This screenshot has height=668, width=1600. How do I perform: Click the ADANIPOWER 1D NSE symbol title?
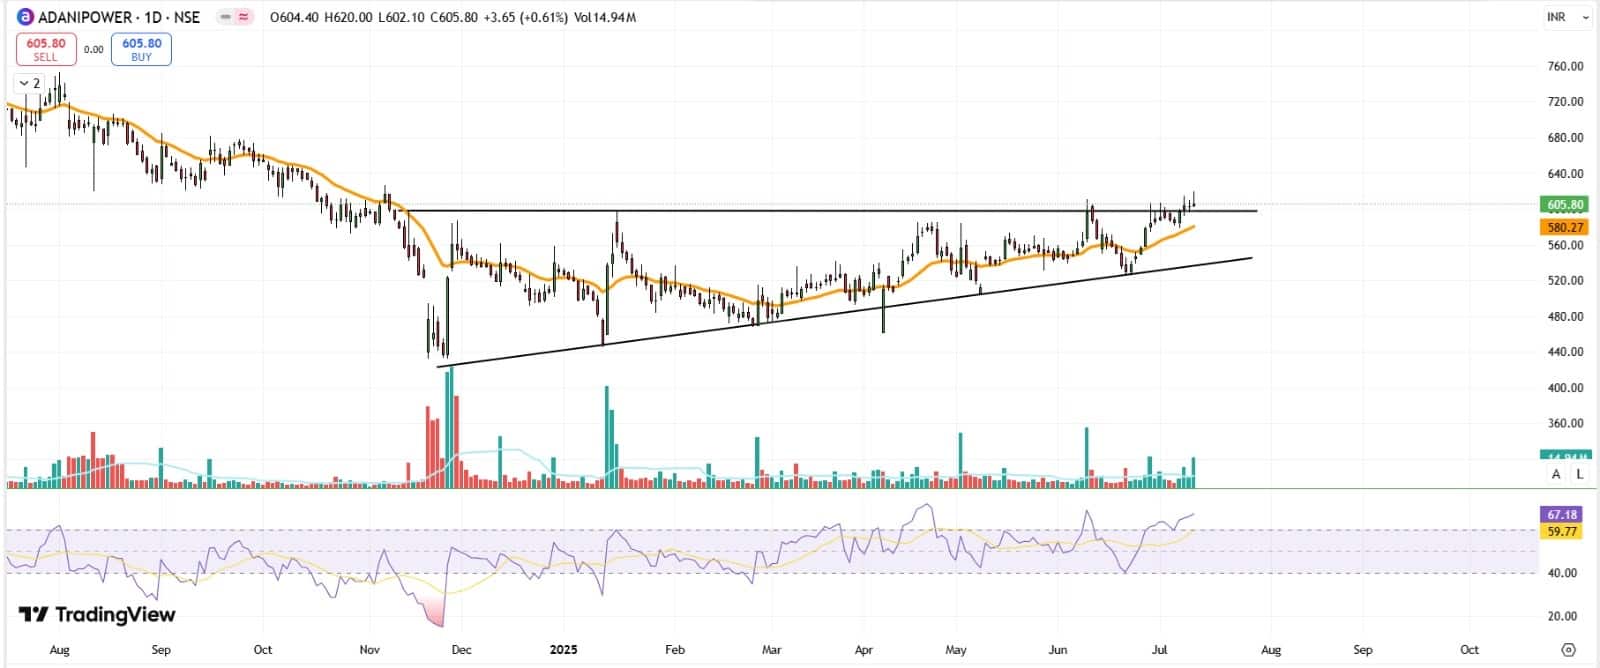tap(119, 17)
